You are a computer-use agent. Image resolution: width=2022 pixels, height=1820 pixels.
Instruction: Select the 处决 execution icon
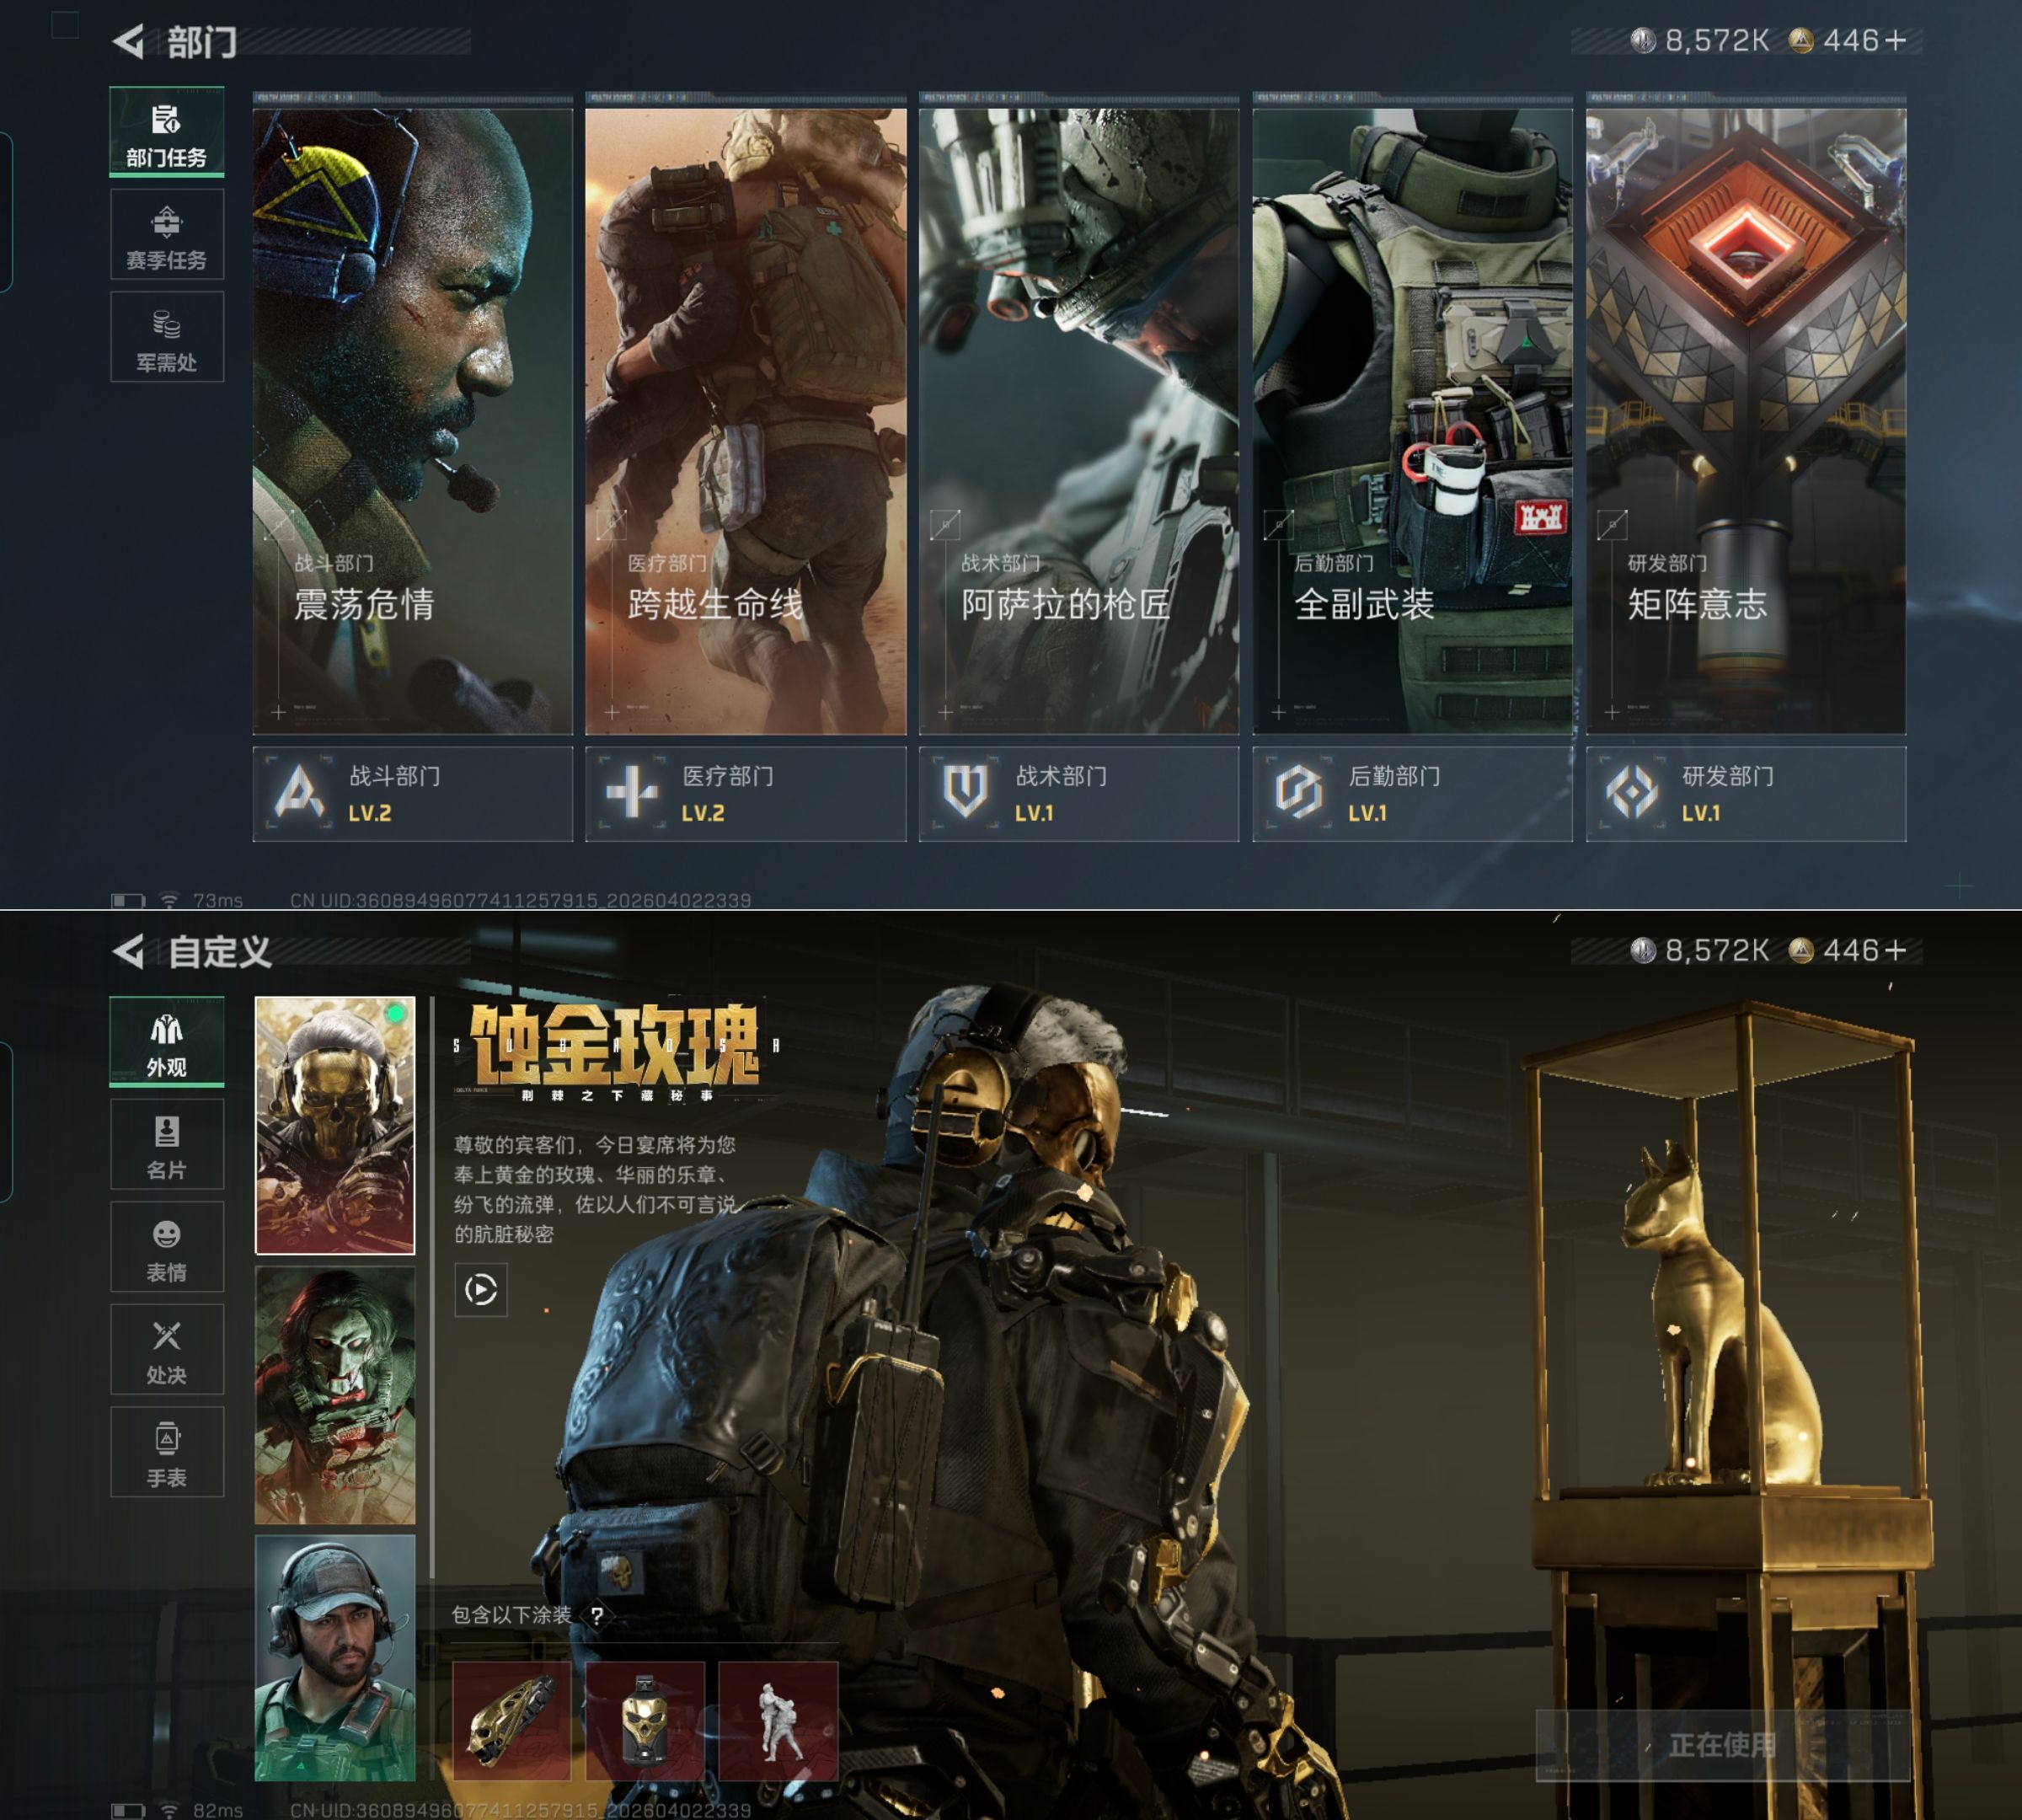click(x=166, y=1350)
